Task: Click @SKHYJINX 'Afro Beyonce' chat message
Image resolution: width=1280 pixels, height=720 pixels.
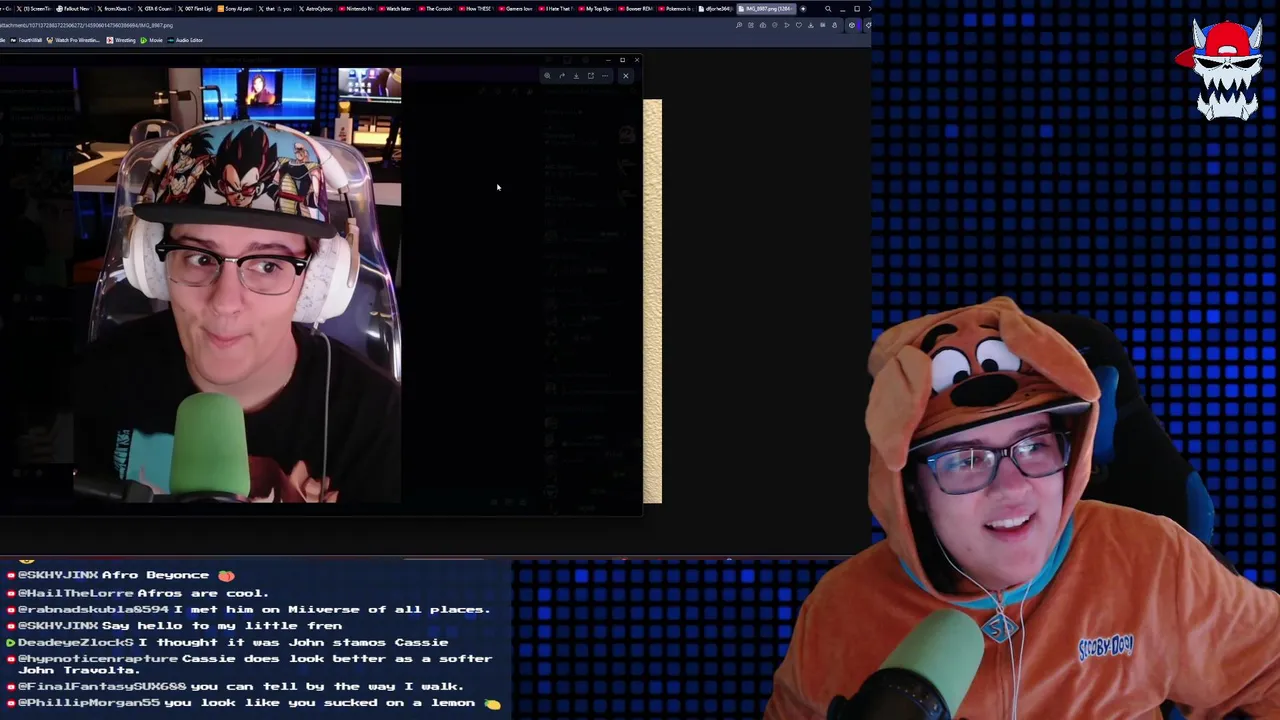Action: point(121,575)
